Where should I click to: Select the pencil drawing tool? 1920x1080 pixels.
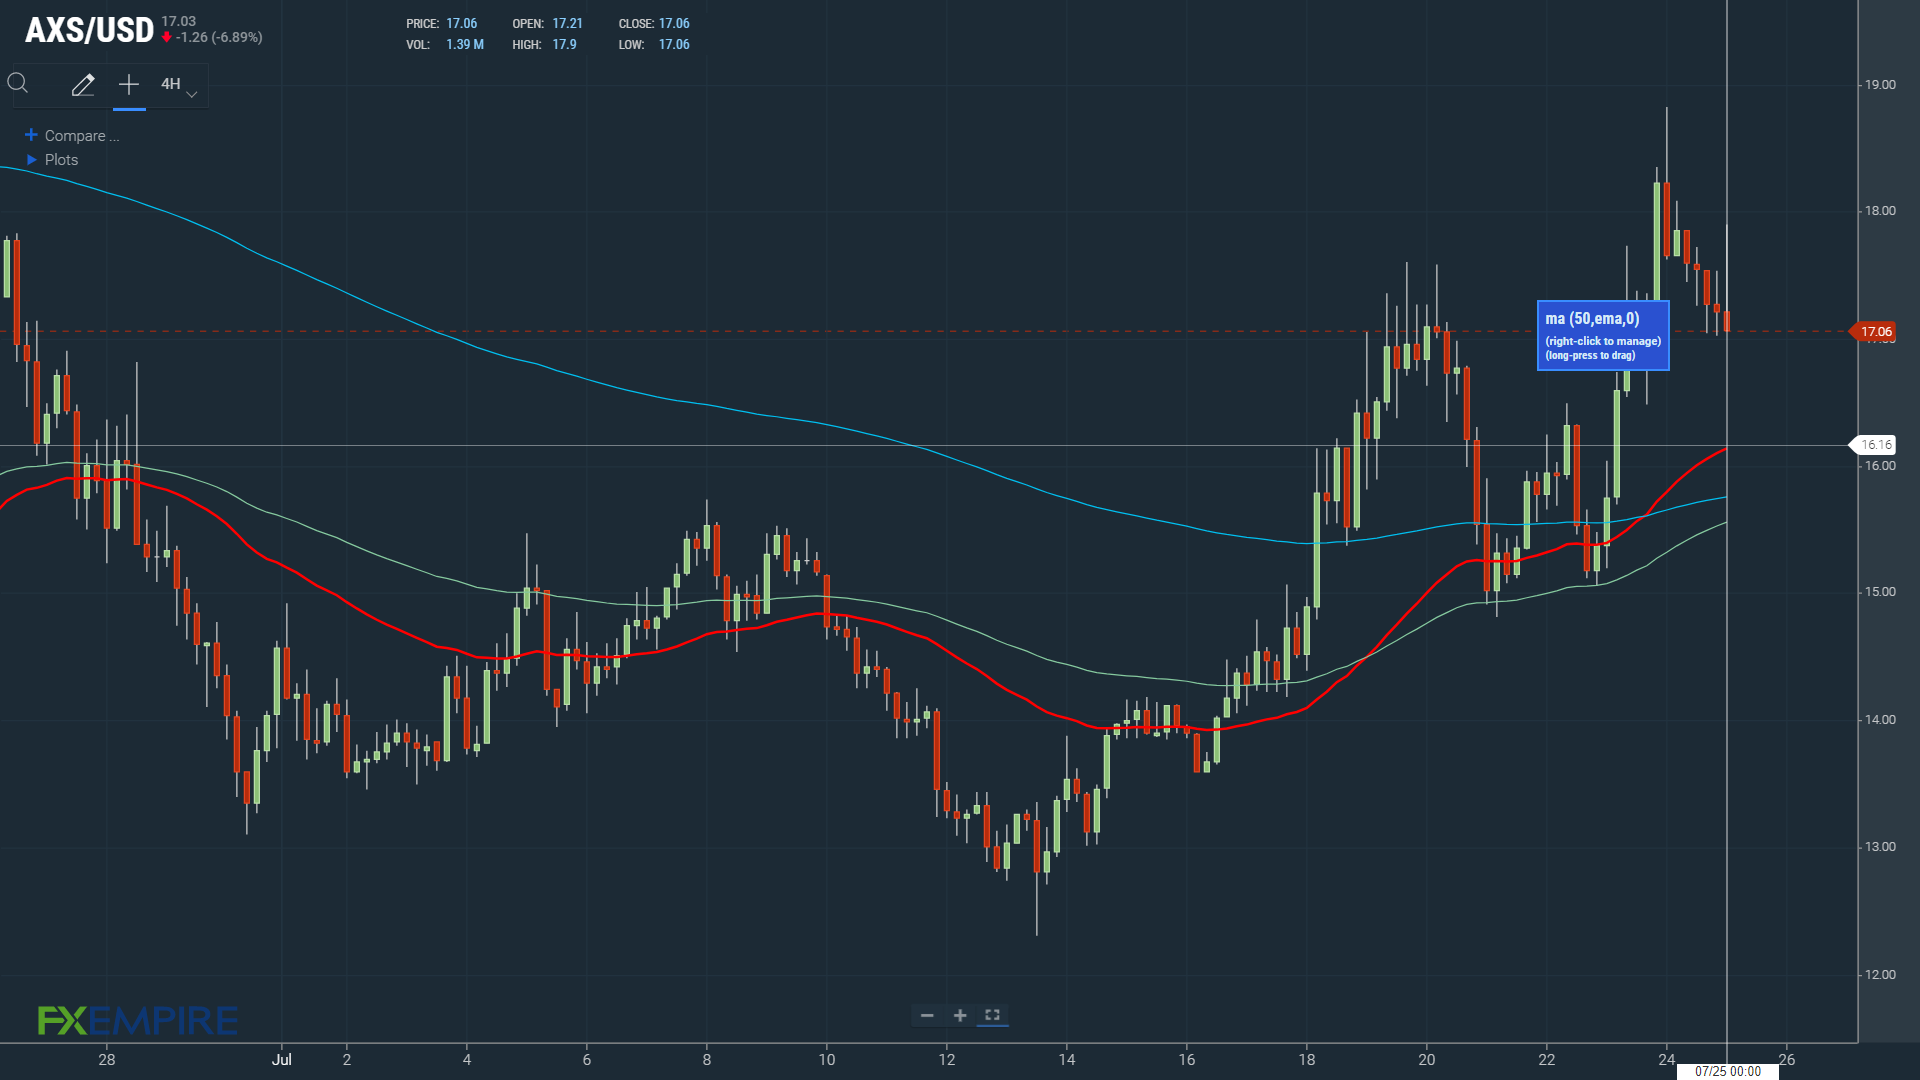tap(83, 85)
